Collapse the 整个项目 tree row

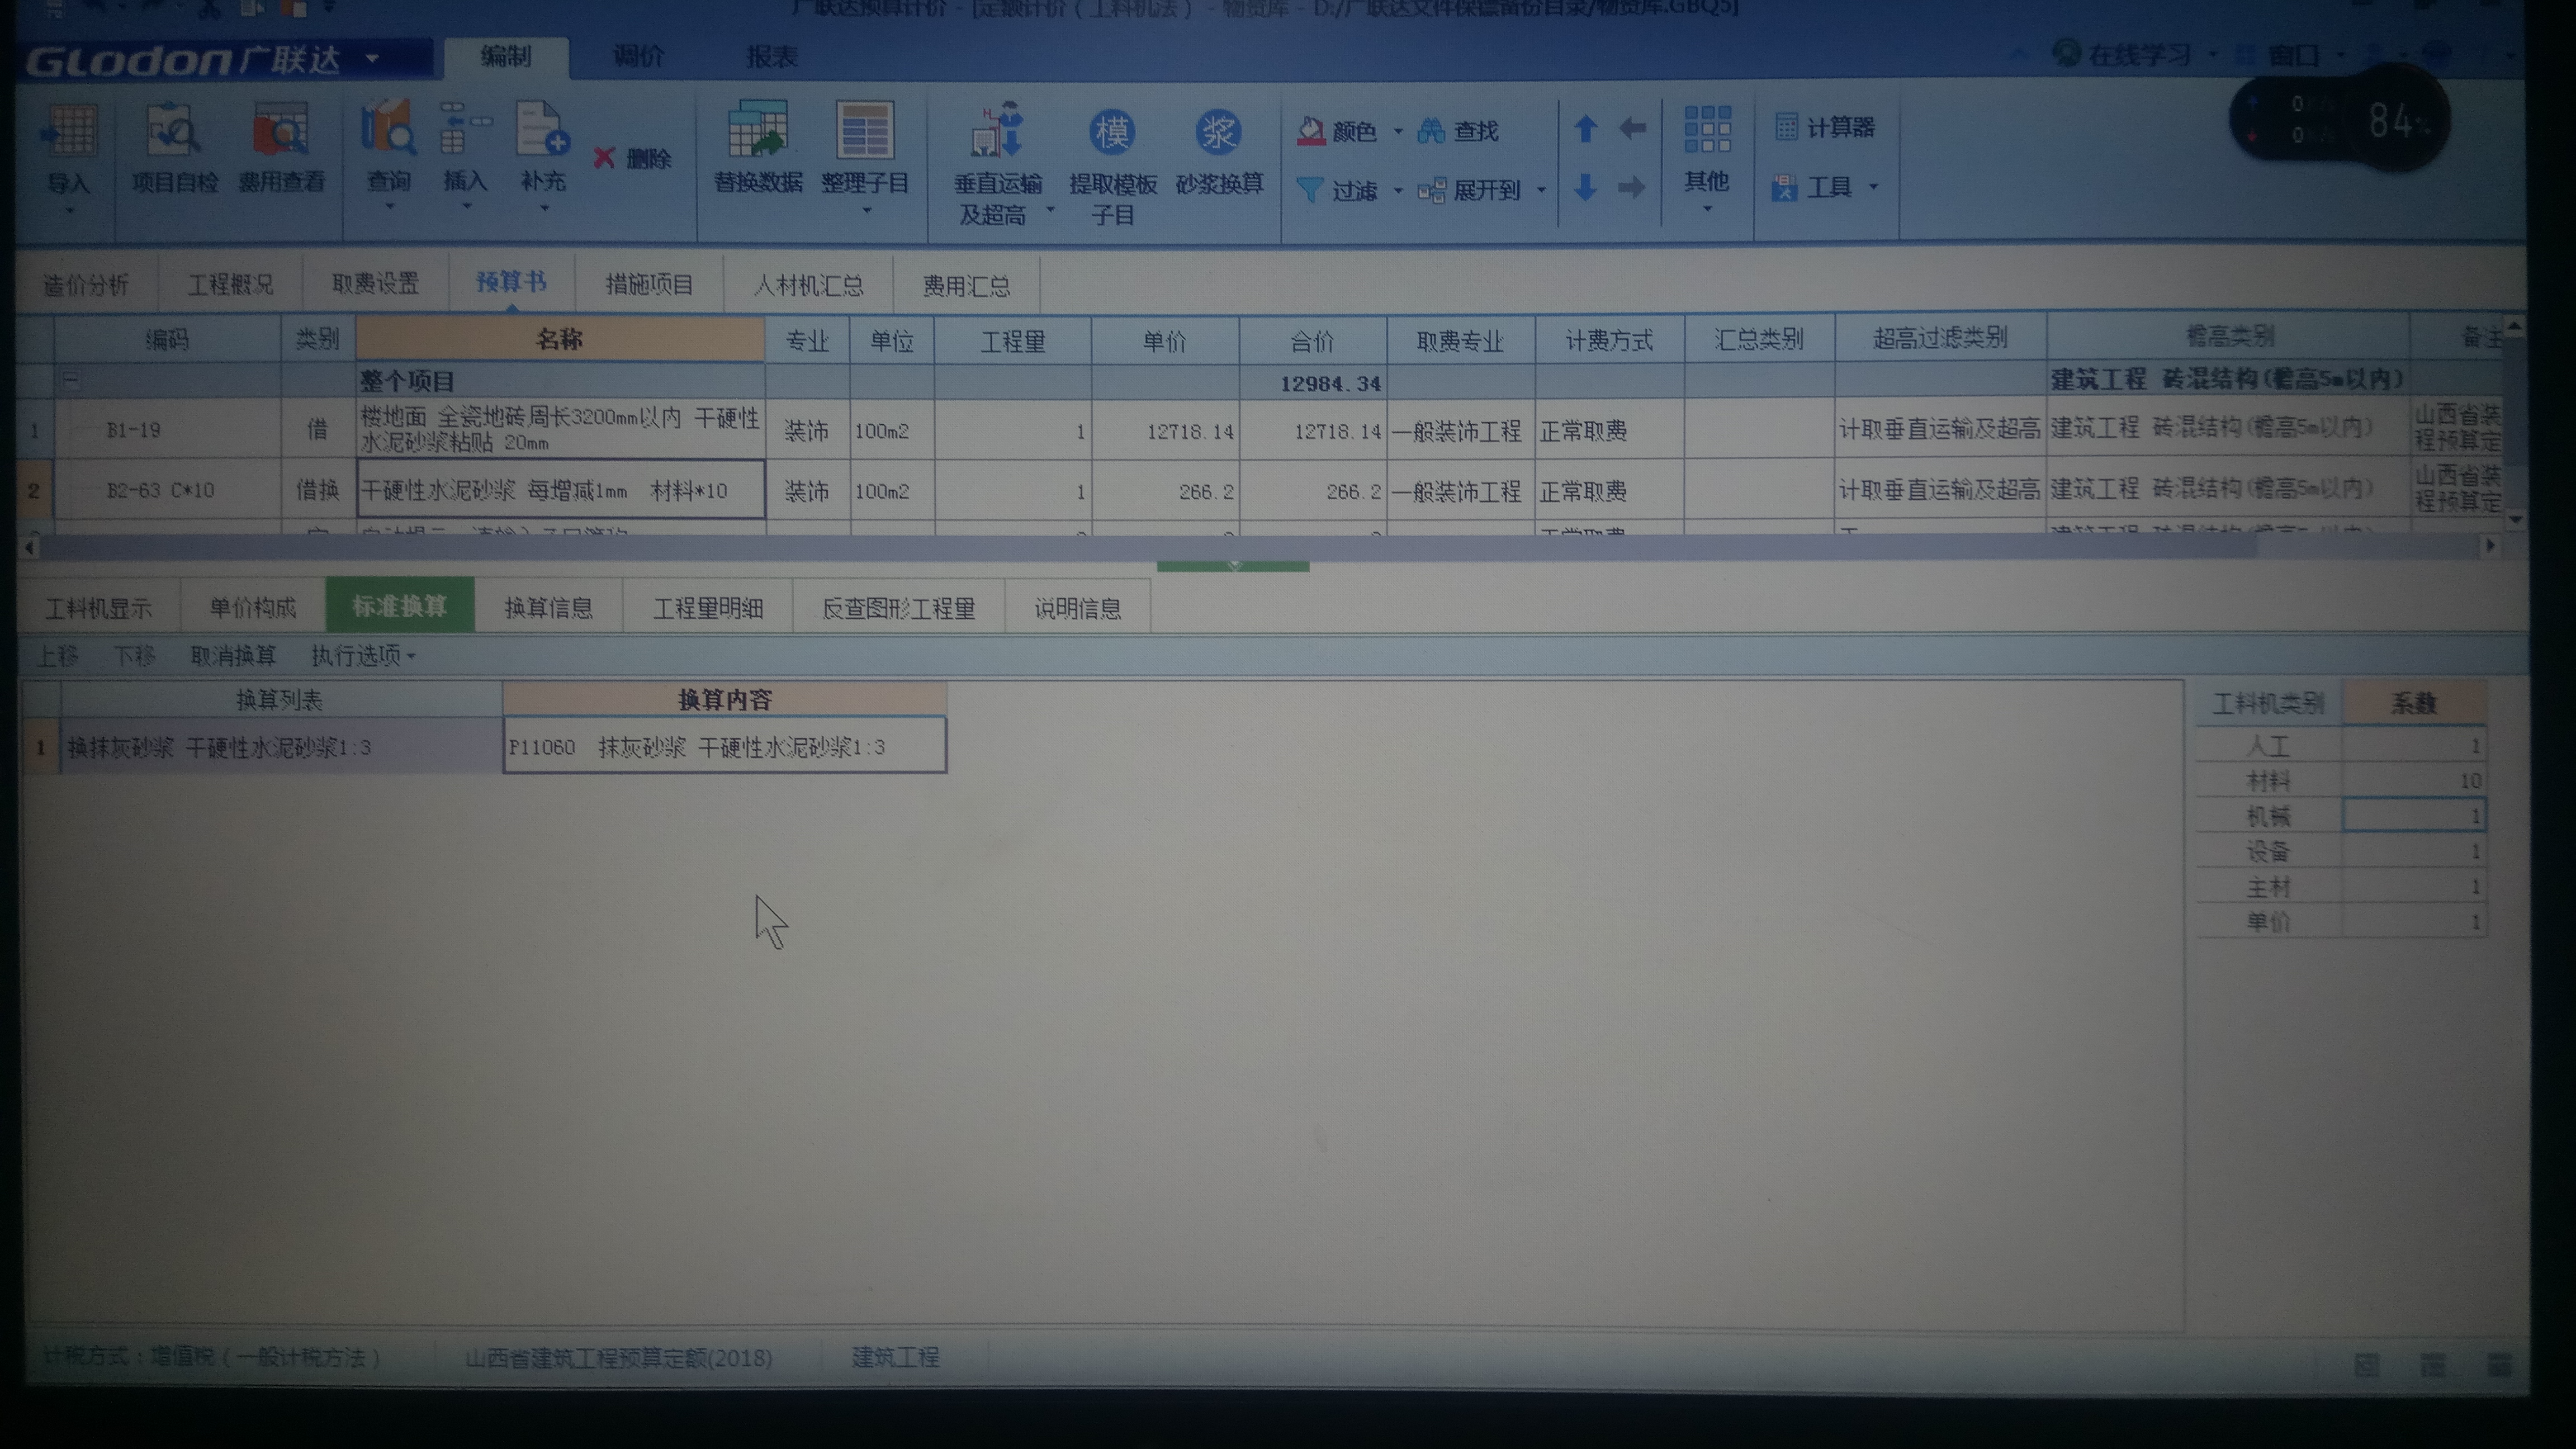point(71,380)
